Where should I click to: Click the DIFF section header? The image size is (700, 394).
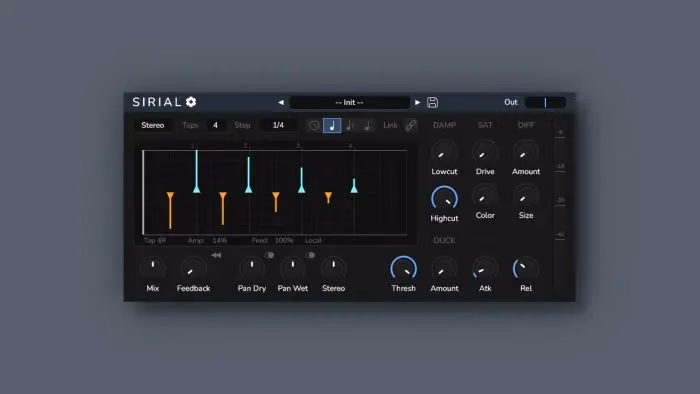(x=526, y=125)
